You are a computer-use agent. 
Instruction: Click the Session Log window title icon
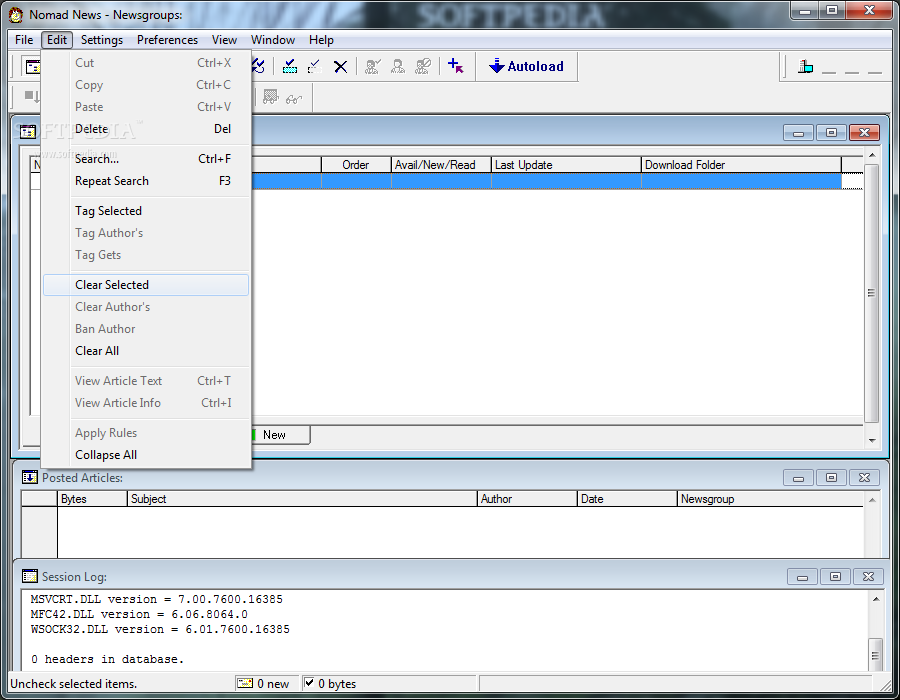click(29, 576)
